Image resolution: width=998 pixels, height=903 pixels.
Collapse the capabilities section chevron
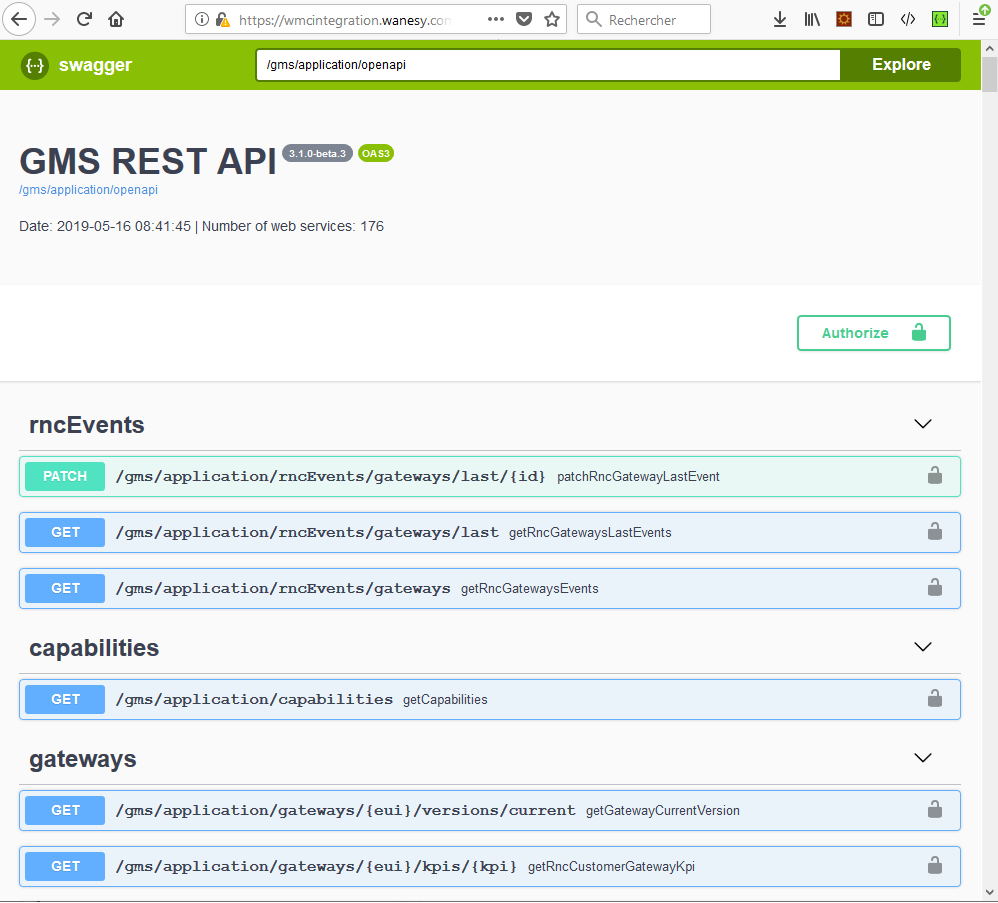coord(923,647)
